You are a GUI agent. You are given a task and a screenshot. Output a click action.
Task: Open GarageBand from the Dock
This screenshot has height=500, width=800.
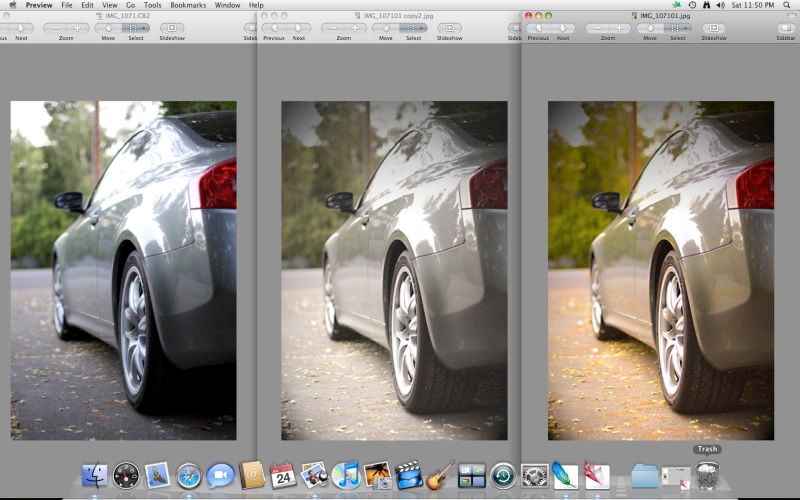coord(440,476)
